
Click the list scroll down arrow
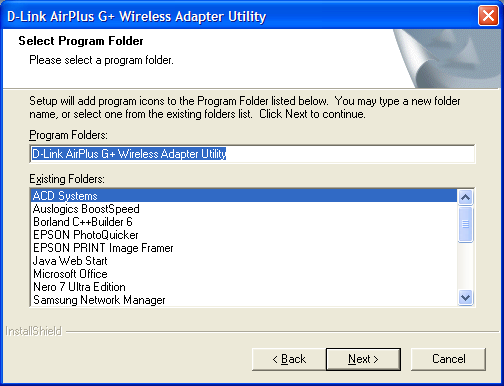coord(465,297)
